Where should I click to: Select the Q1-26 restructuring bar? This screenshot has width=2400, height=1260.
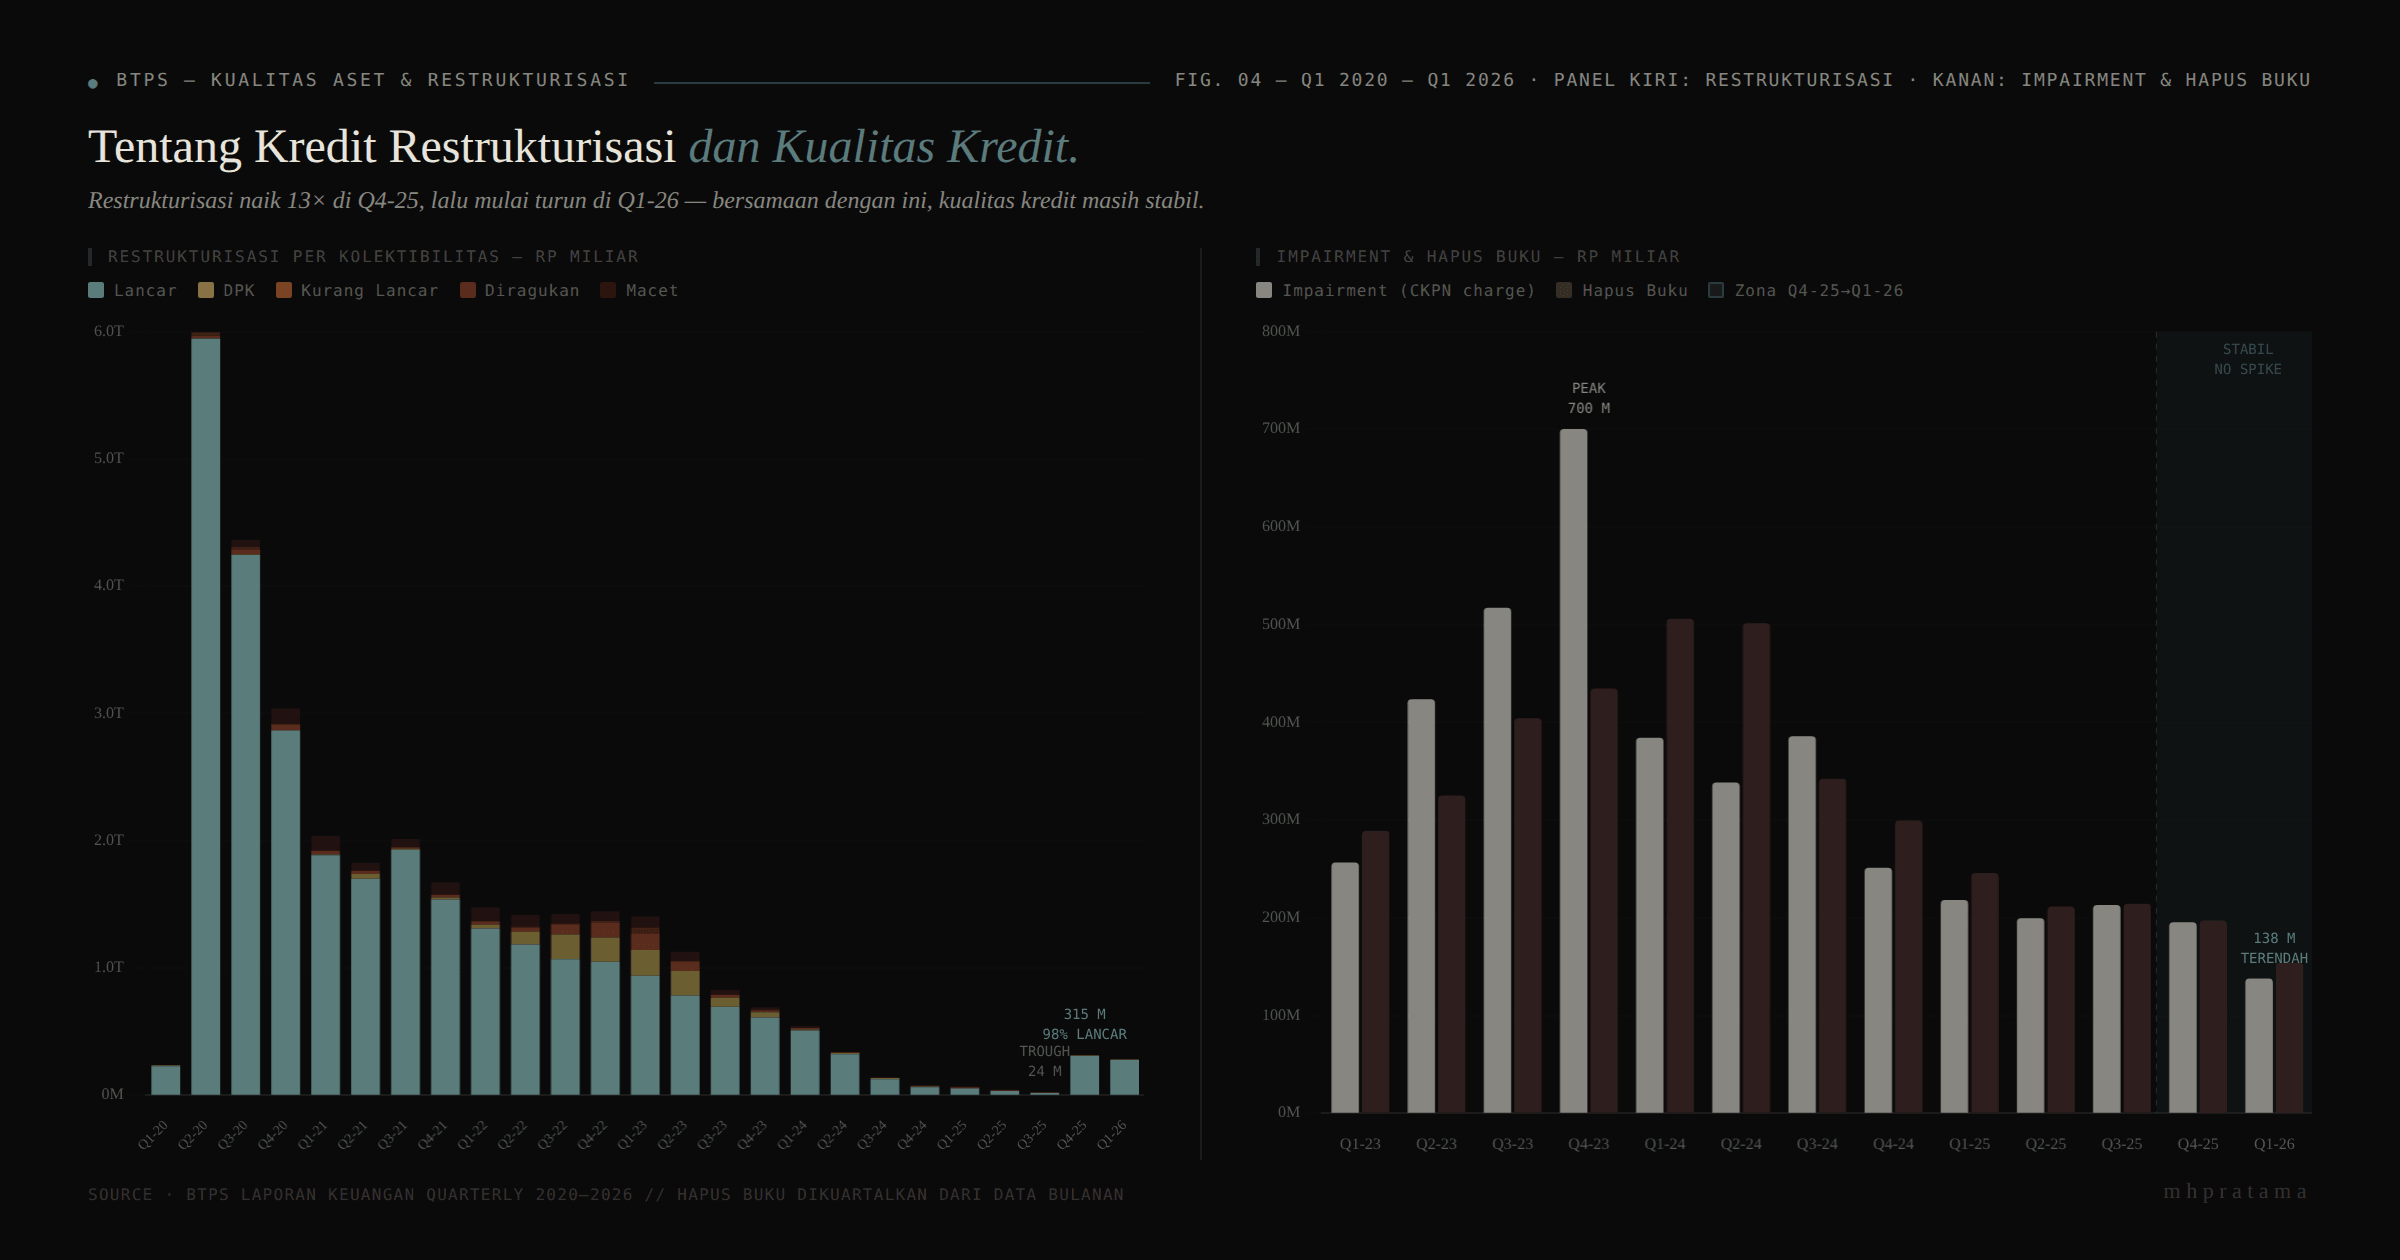[1125, 1077]
